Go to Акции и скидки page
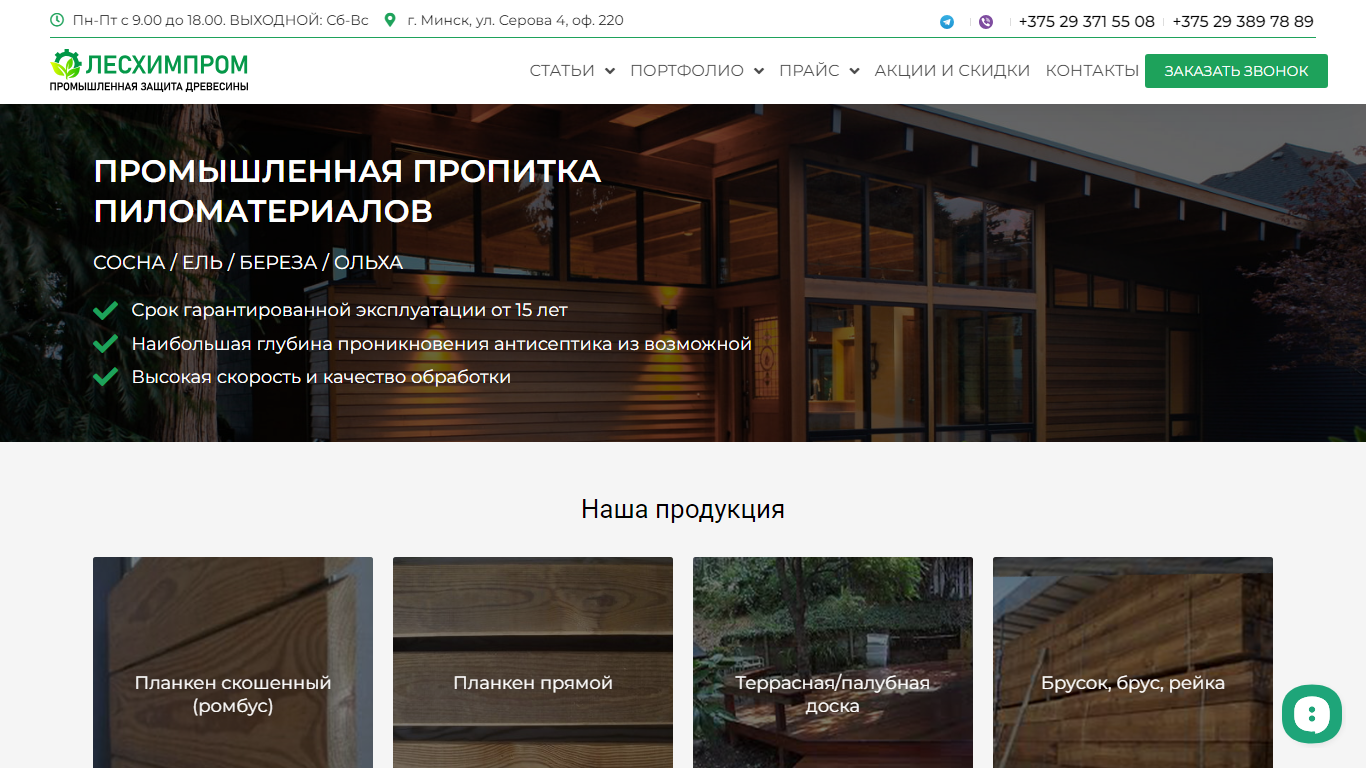This screenshot has width=1366, height=768. (x=952, y=71)
